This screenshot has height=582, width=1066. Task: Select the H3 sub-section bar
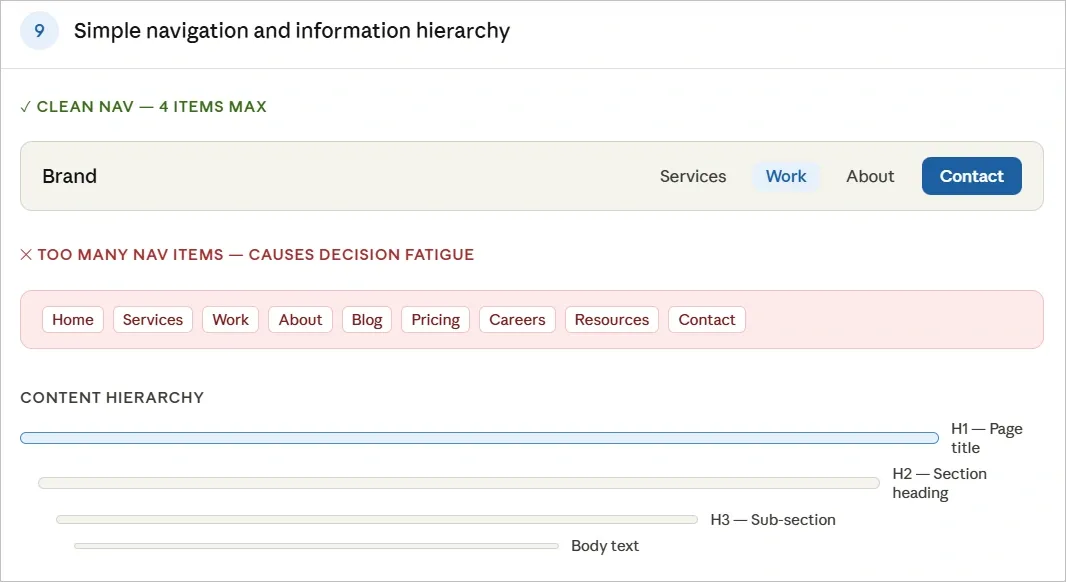click(x=377, y=519)
